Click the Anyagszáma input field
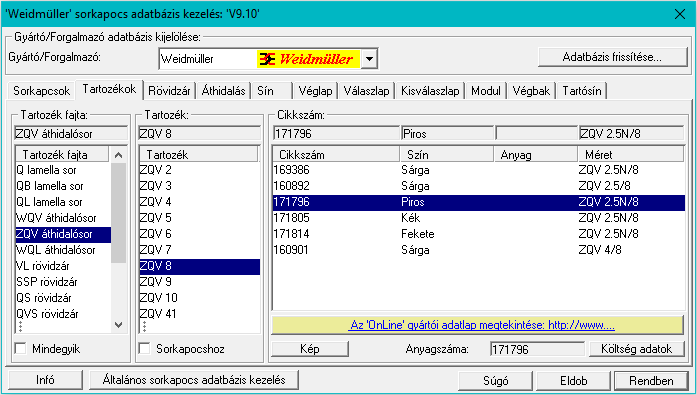 (537, 349)
